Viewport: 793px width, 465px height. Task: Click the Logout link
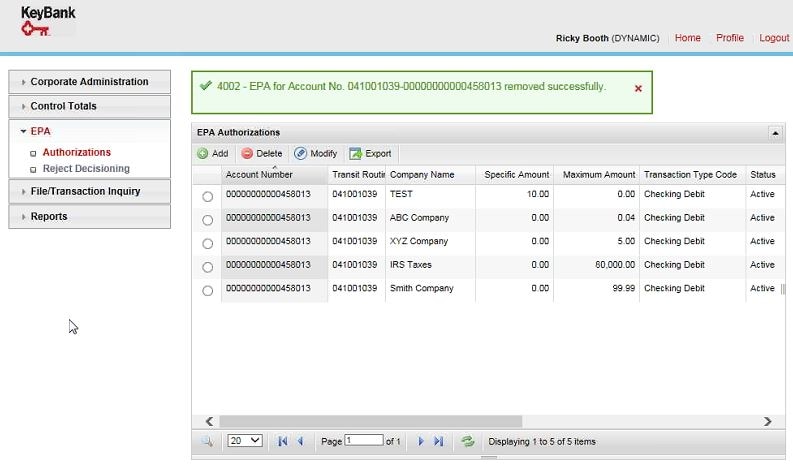tap(774, 38)
